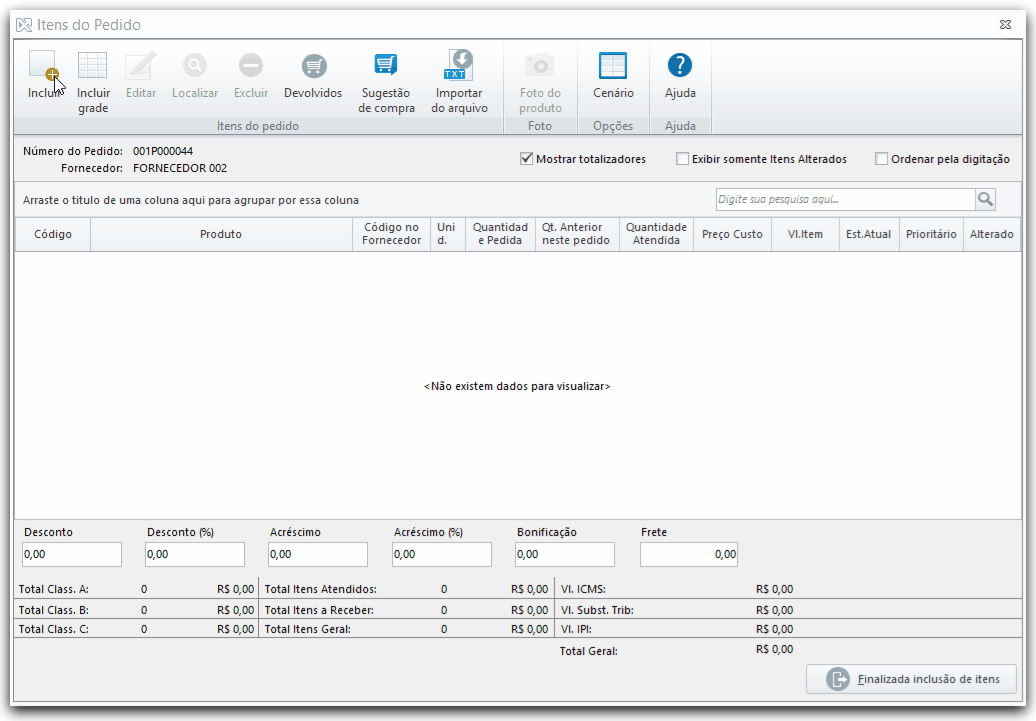The image size is (1036, 721).
Task: Click FORNECEDOR 002 supplier text
Action: [x=180, y=169]
